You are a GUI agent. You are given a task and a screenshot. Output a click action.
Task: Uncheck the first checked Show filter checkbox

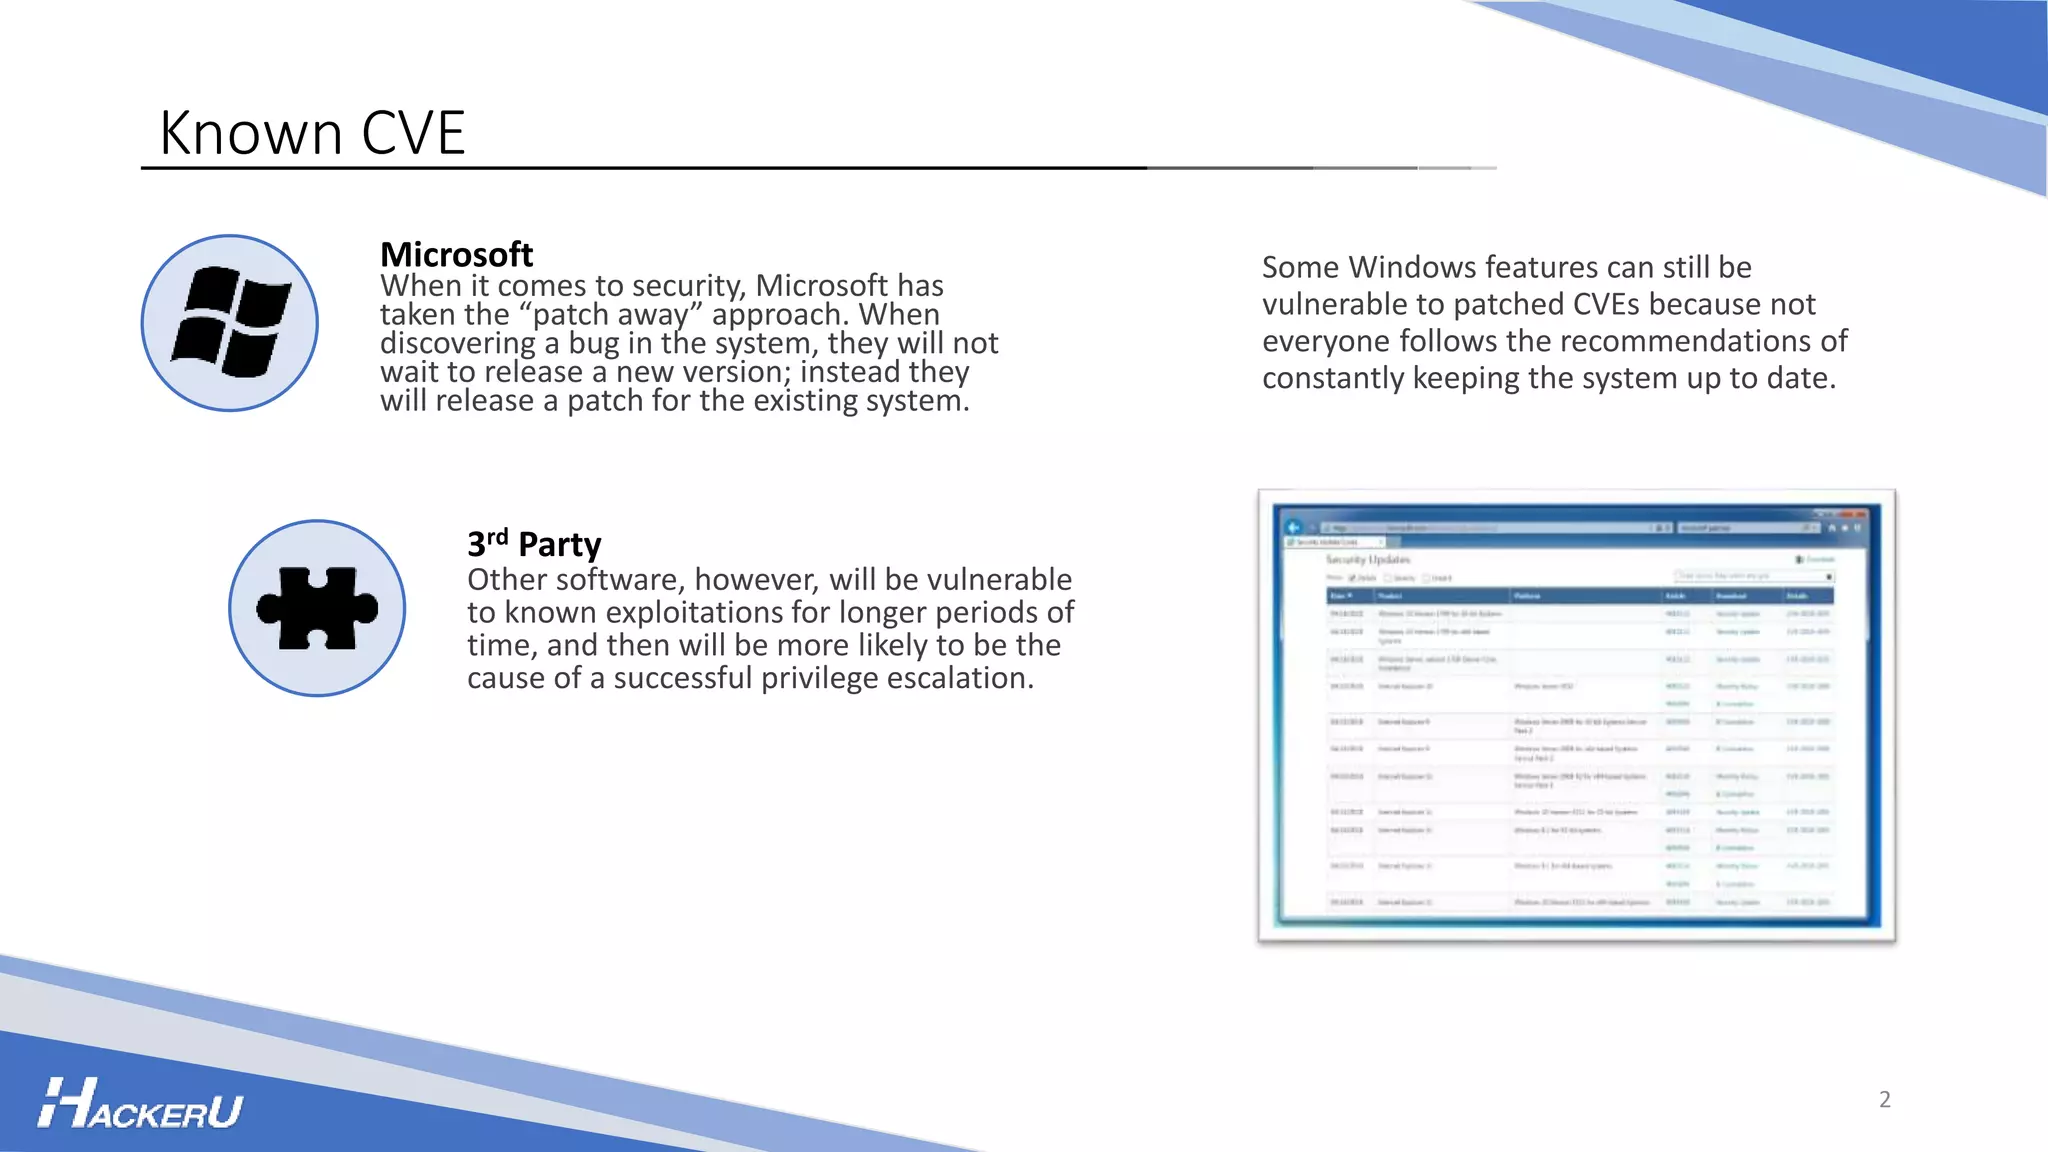coord(1351,578)
